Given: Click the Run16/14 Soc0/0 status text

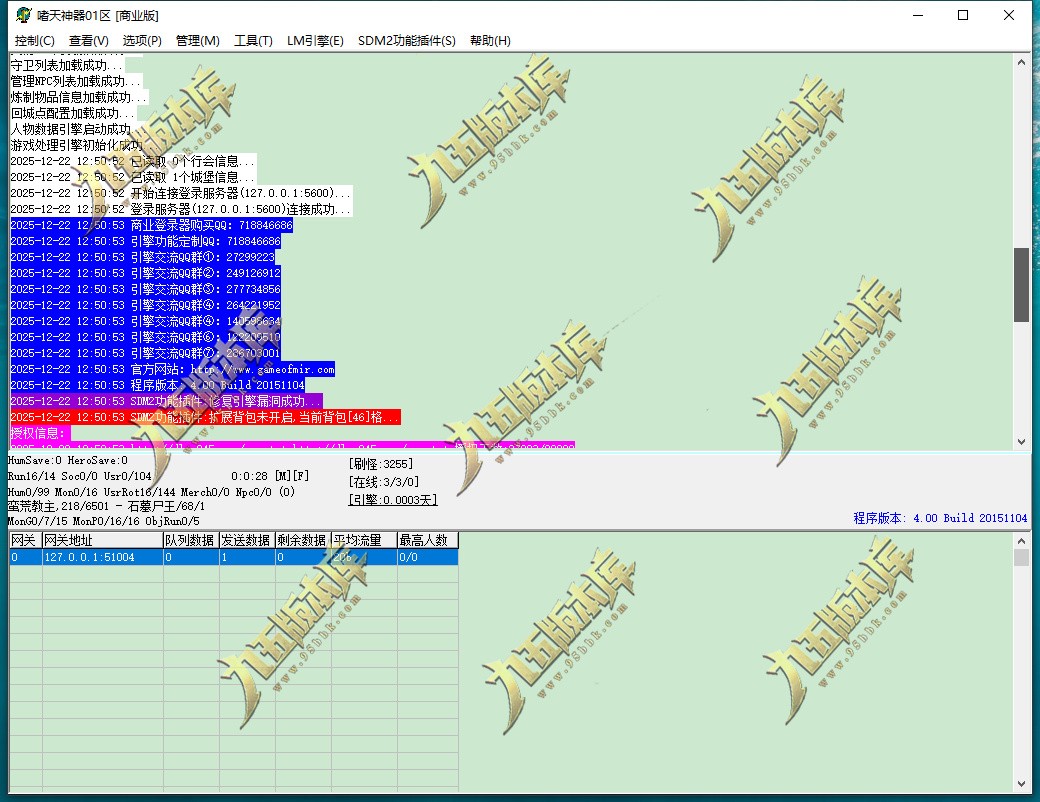Looking at the screenshot, I should 80,476.
